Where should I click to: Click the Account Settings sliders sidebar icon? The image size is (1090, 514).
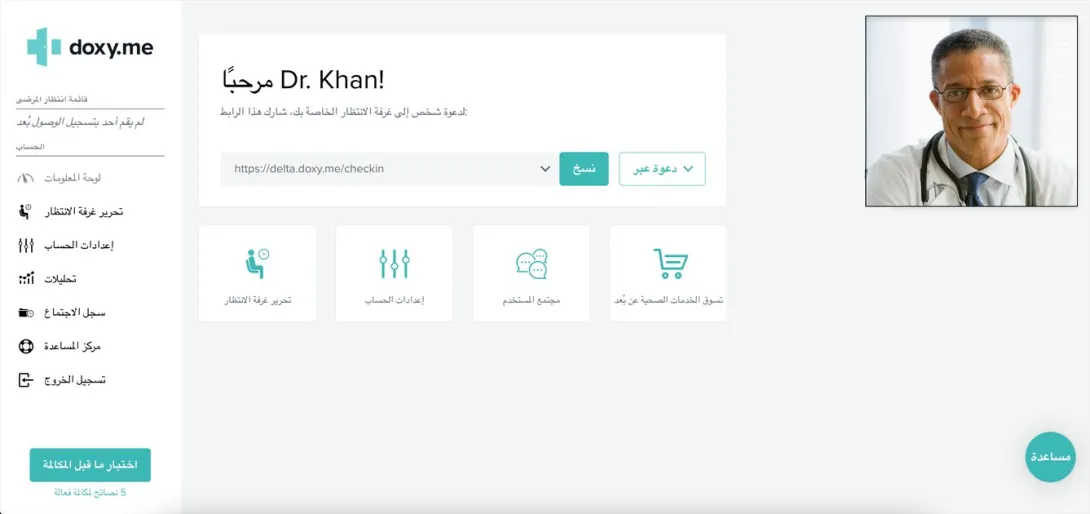[26, 245]
